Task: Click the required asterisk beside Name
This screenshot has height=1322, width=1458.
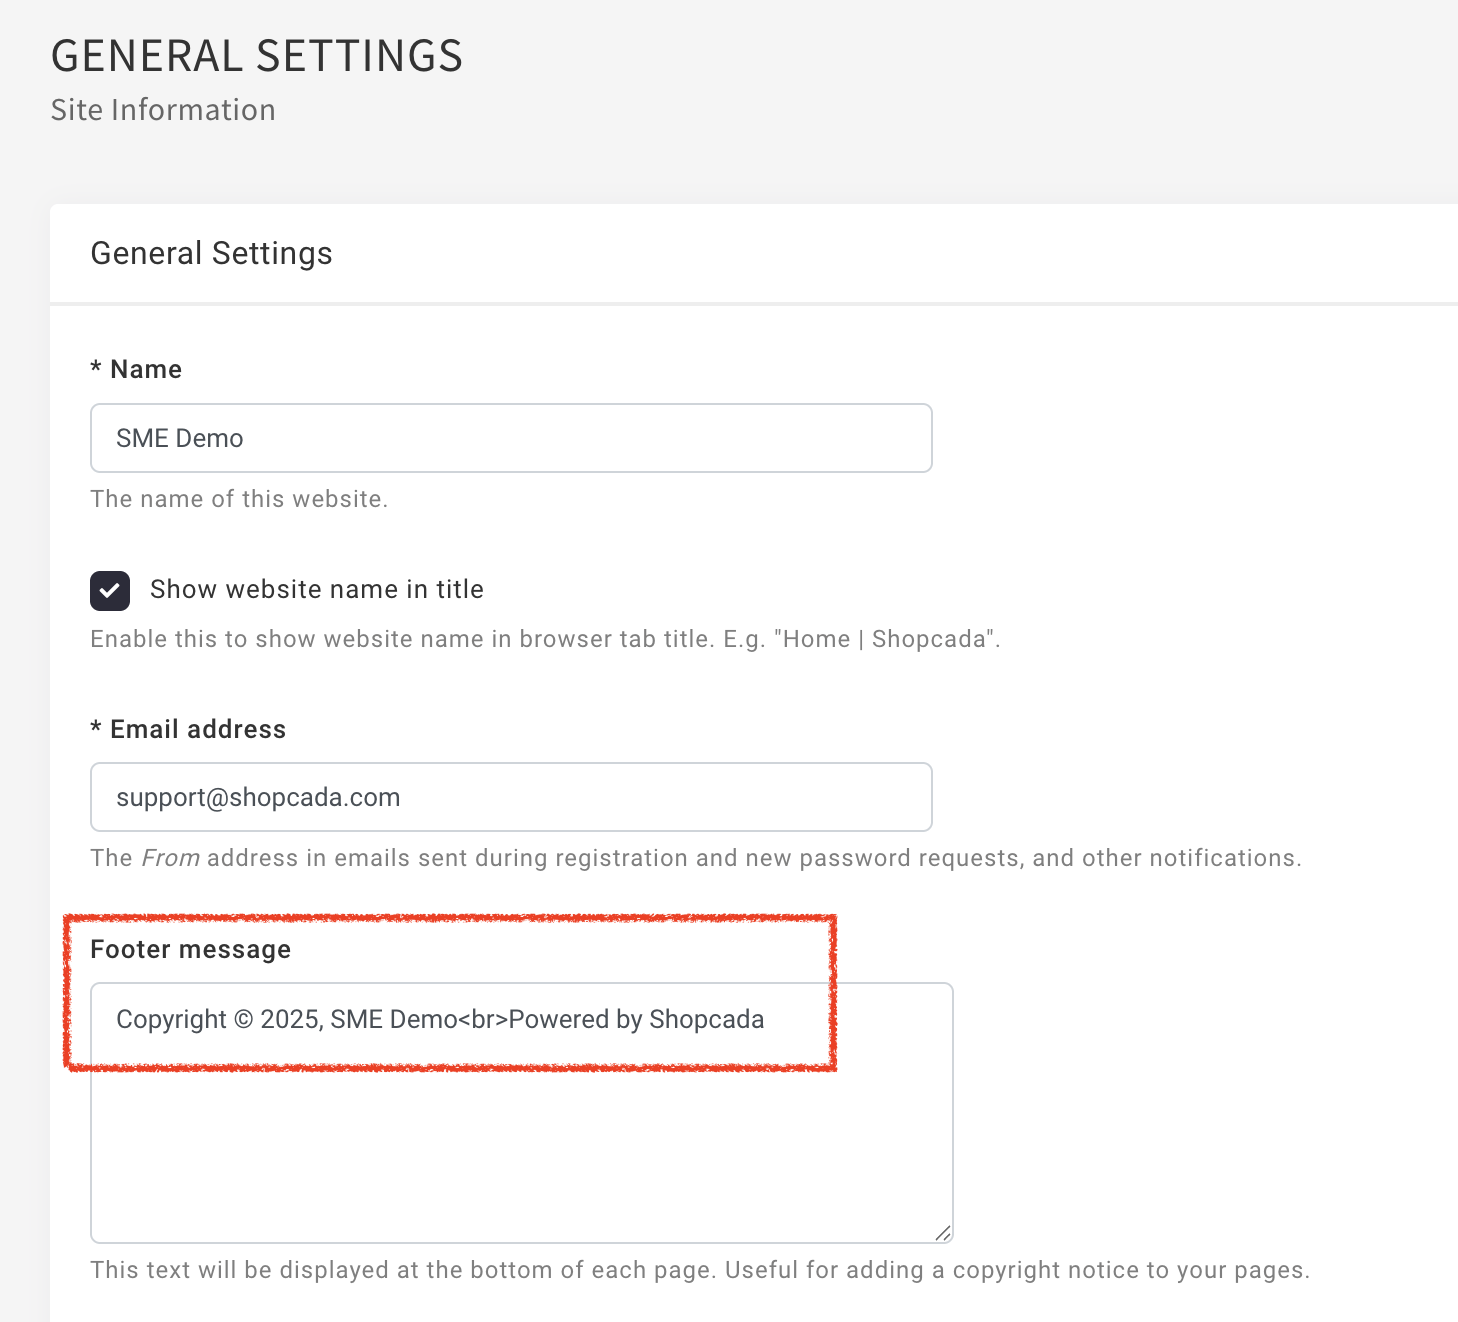Action: coord(96,368)
